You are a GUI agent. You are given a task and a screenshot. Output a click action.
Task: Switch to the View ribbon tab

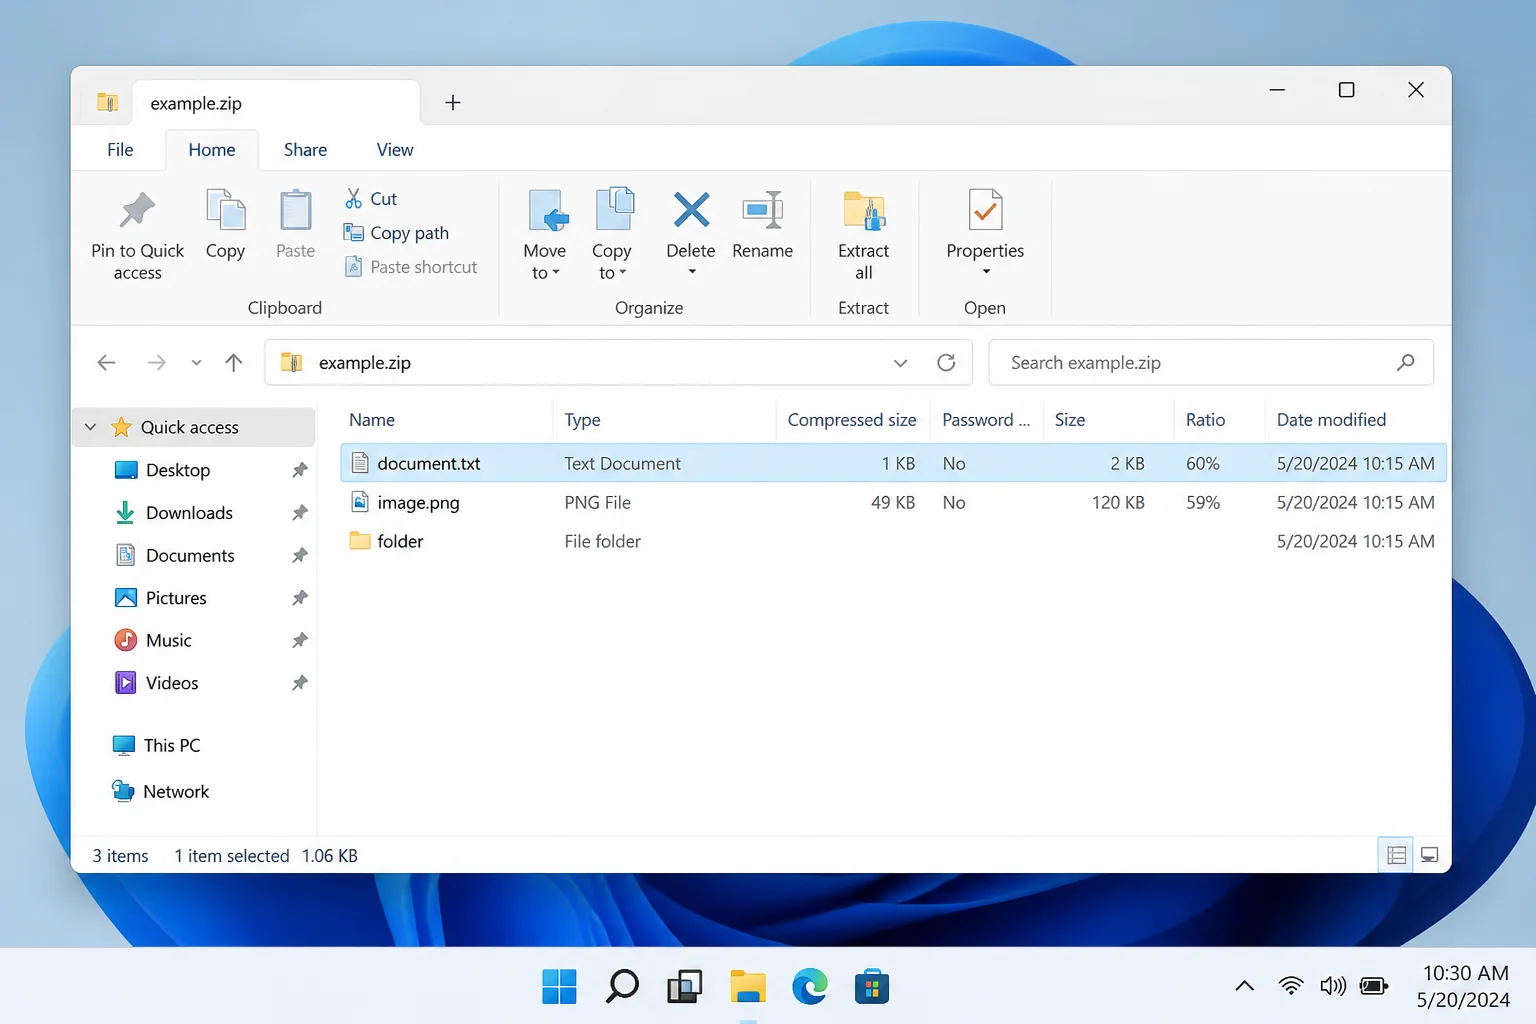coord(395,150)
